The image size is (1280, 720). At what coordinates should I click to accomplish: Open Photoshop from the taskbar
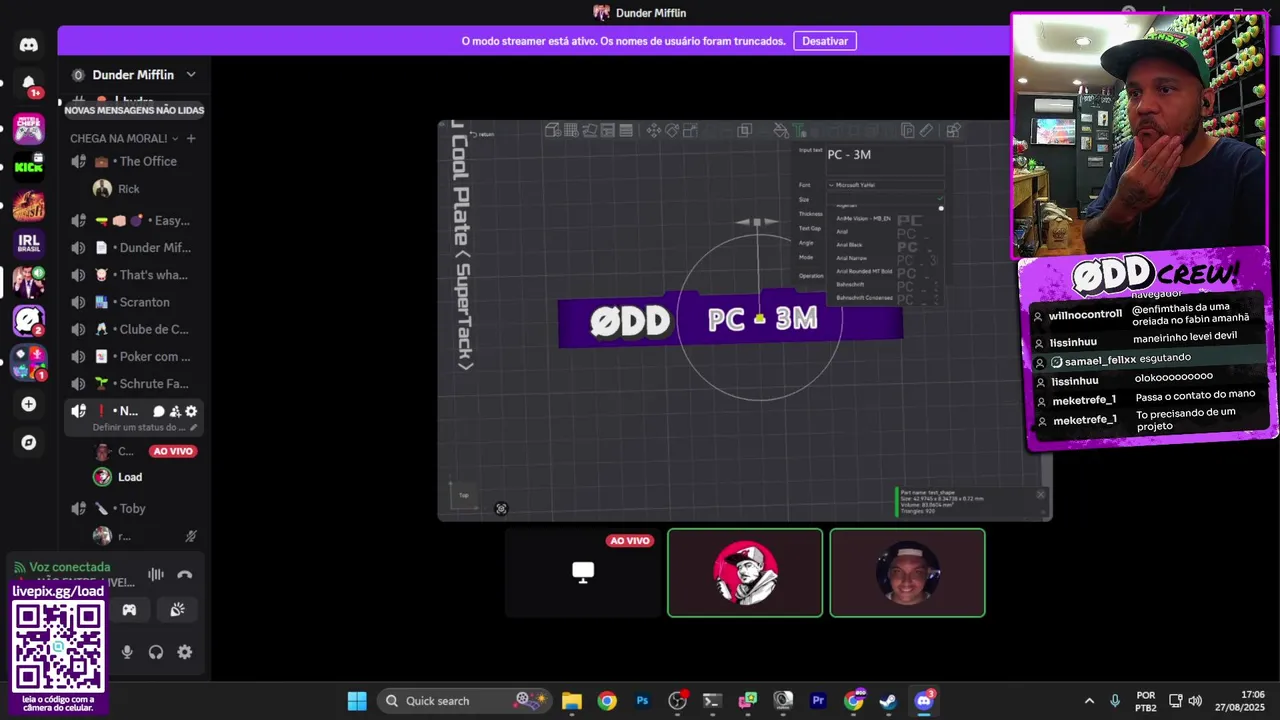[x=643, y=701]
